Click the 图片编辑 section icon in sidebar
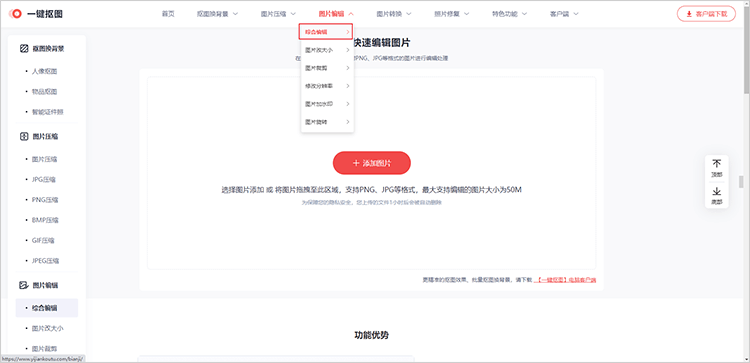 pyautogui.click(x=23, y=285)
